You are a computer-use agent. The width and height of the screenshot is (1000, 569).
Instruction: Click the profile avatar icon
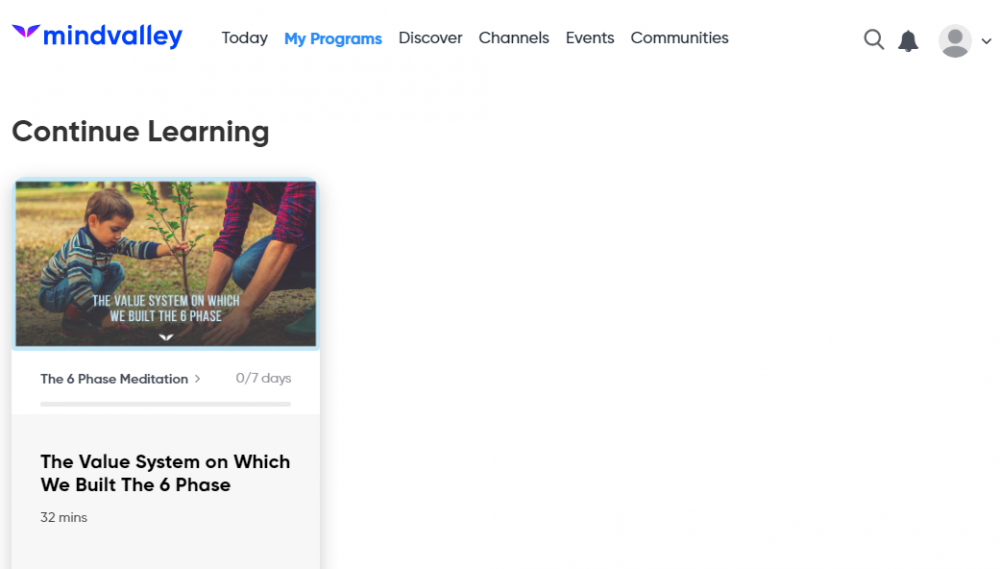coord(955,41)
